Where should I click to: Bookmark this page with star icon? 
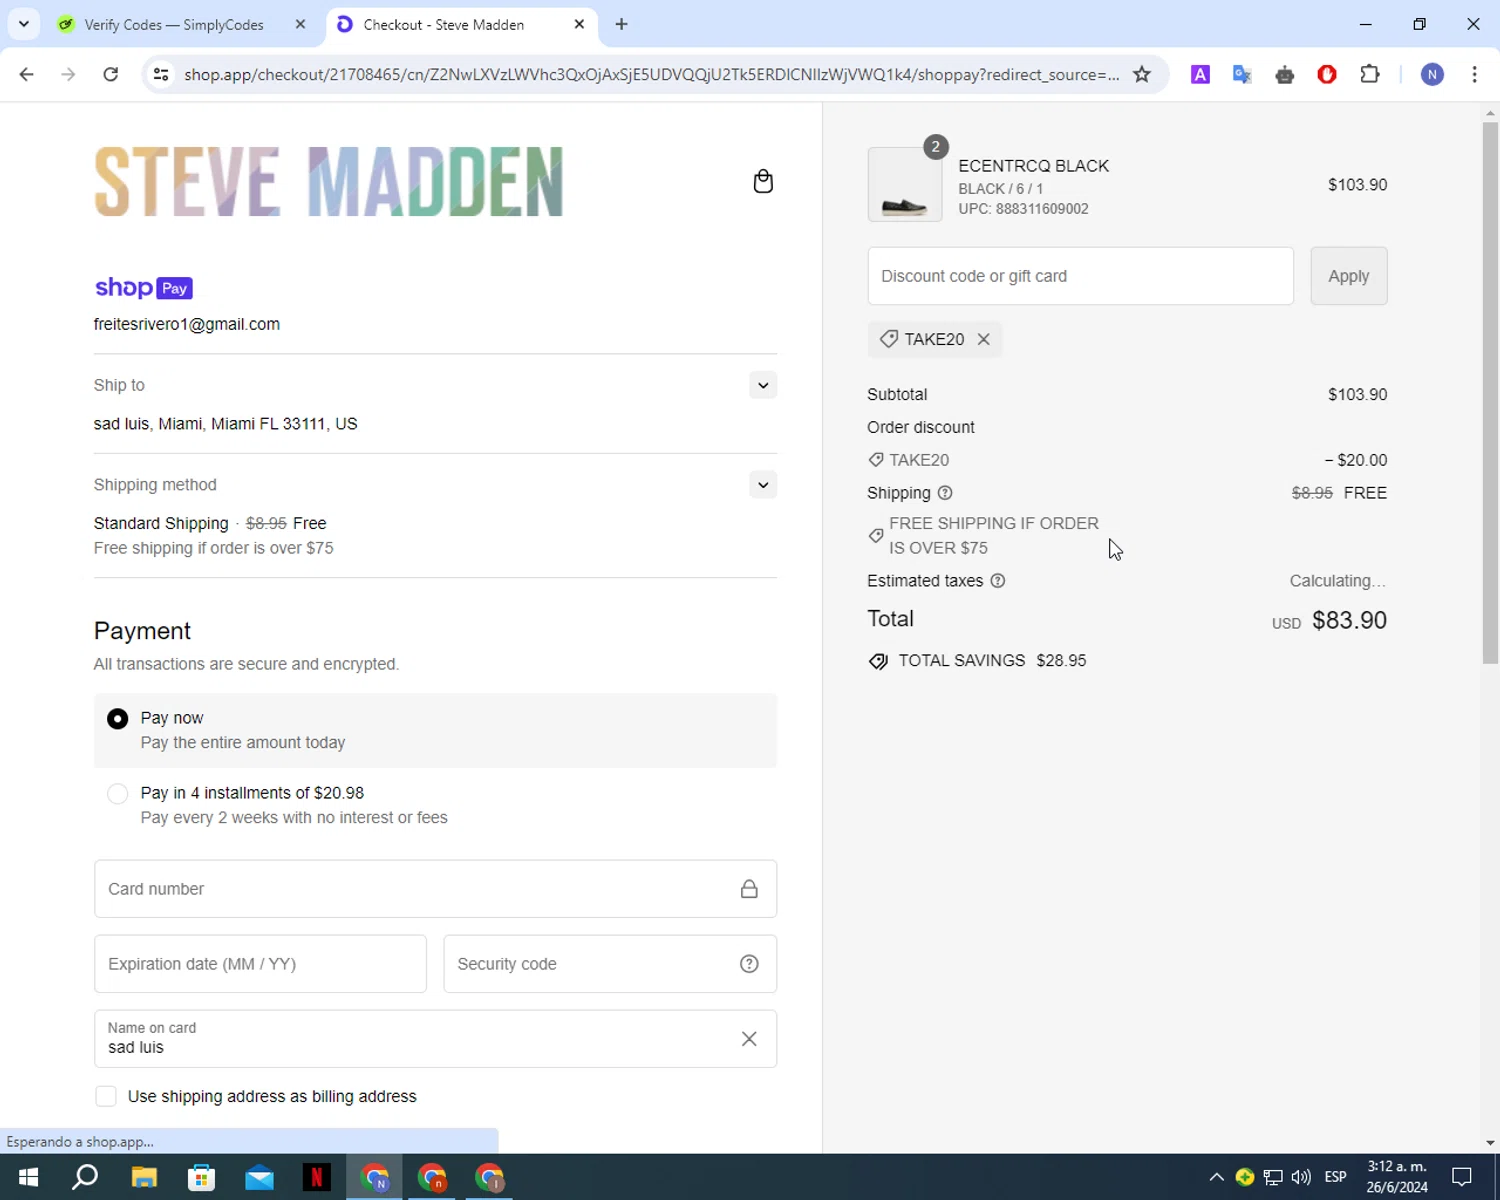point(1142,74)
